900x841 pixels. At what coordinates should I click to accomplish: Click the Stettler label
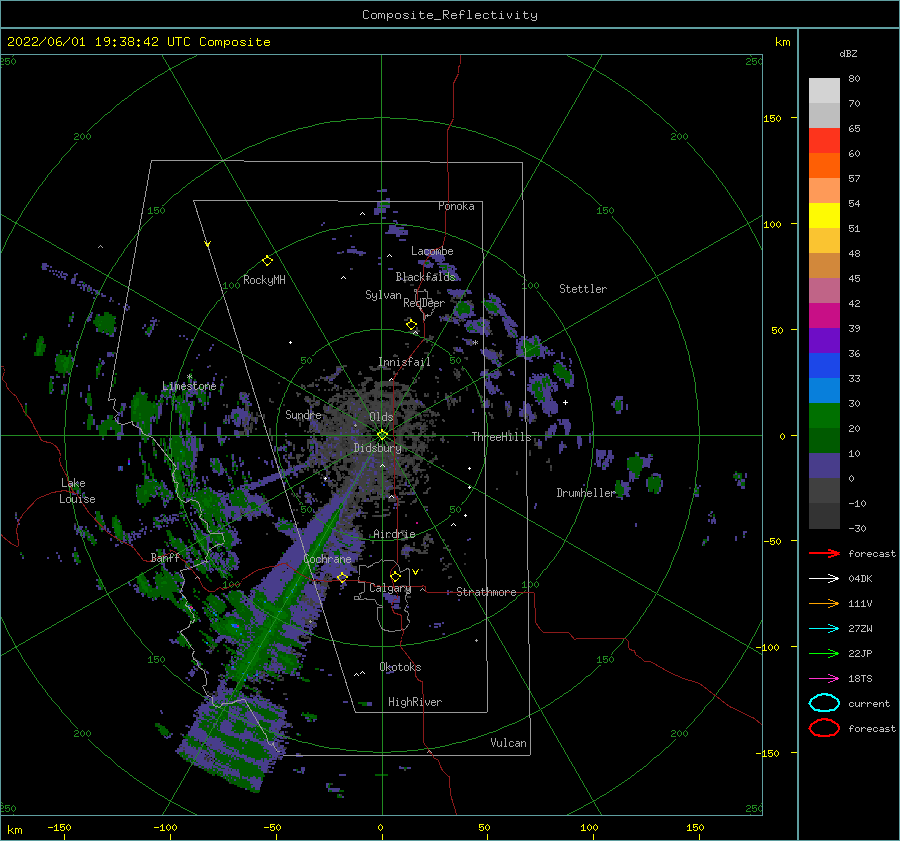[583, 289]
